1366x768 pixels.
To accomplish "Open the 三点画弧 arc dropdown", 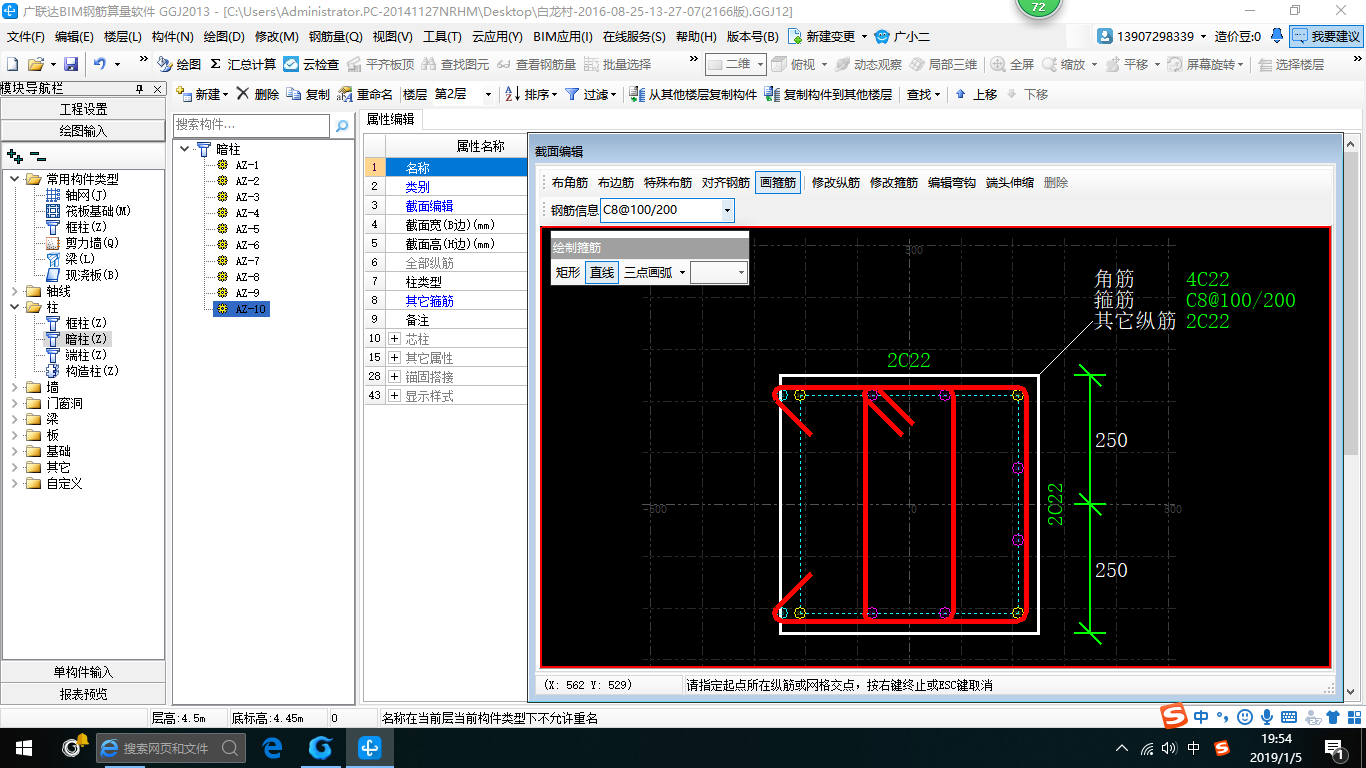I will pyautogui.click(x=682, y=272).
